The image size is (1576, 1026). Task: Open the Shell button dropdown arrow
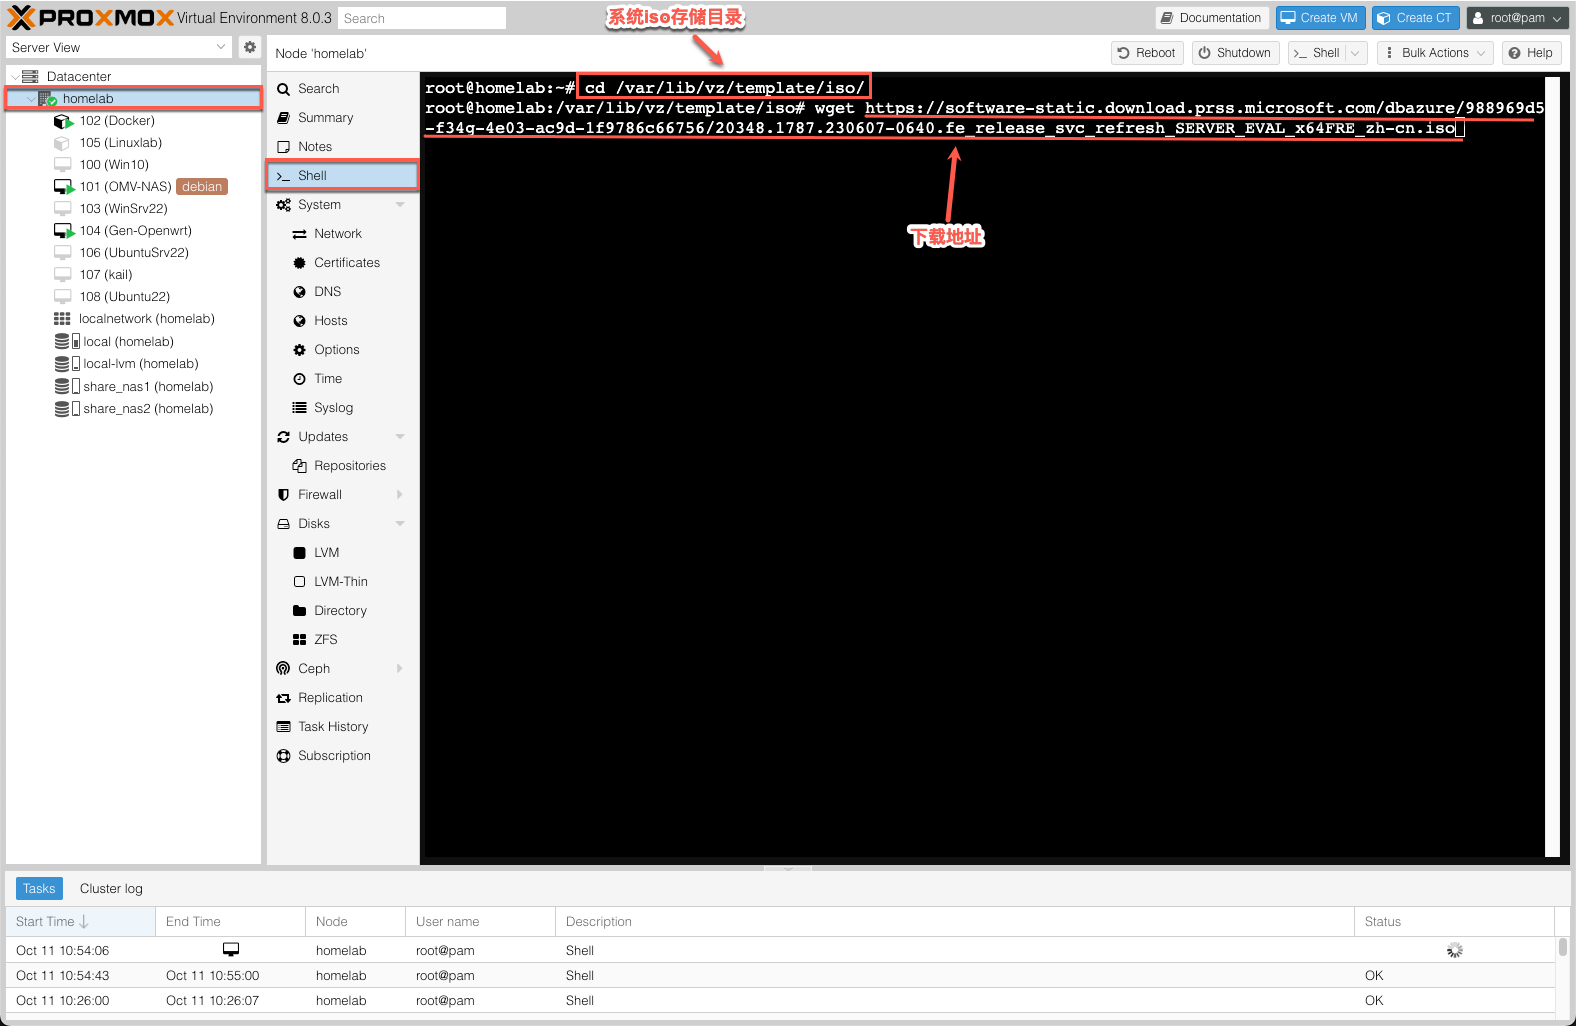[x=1356, y=53]
